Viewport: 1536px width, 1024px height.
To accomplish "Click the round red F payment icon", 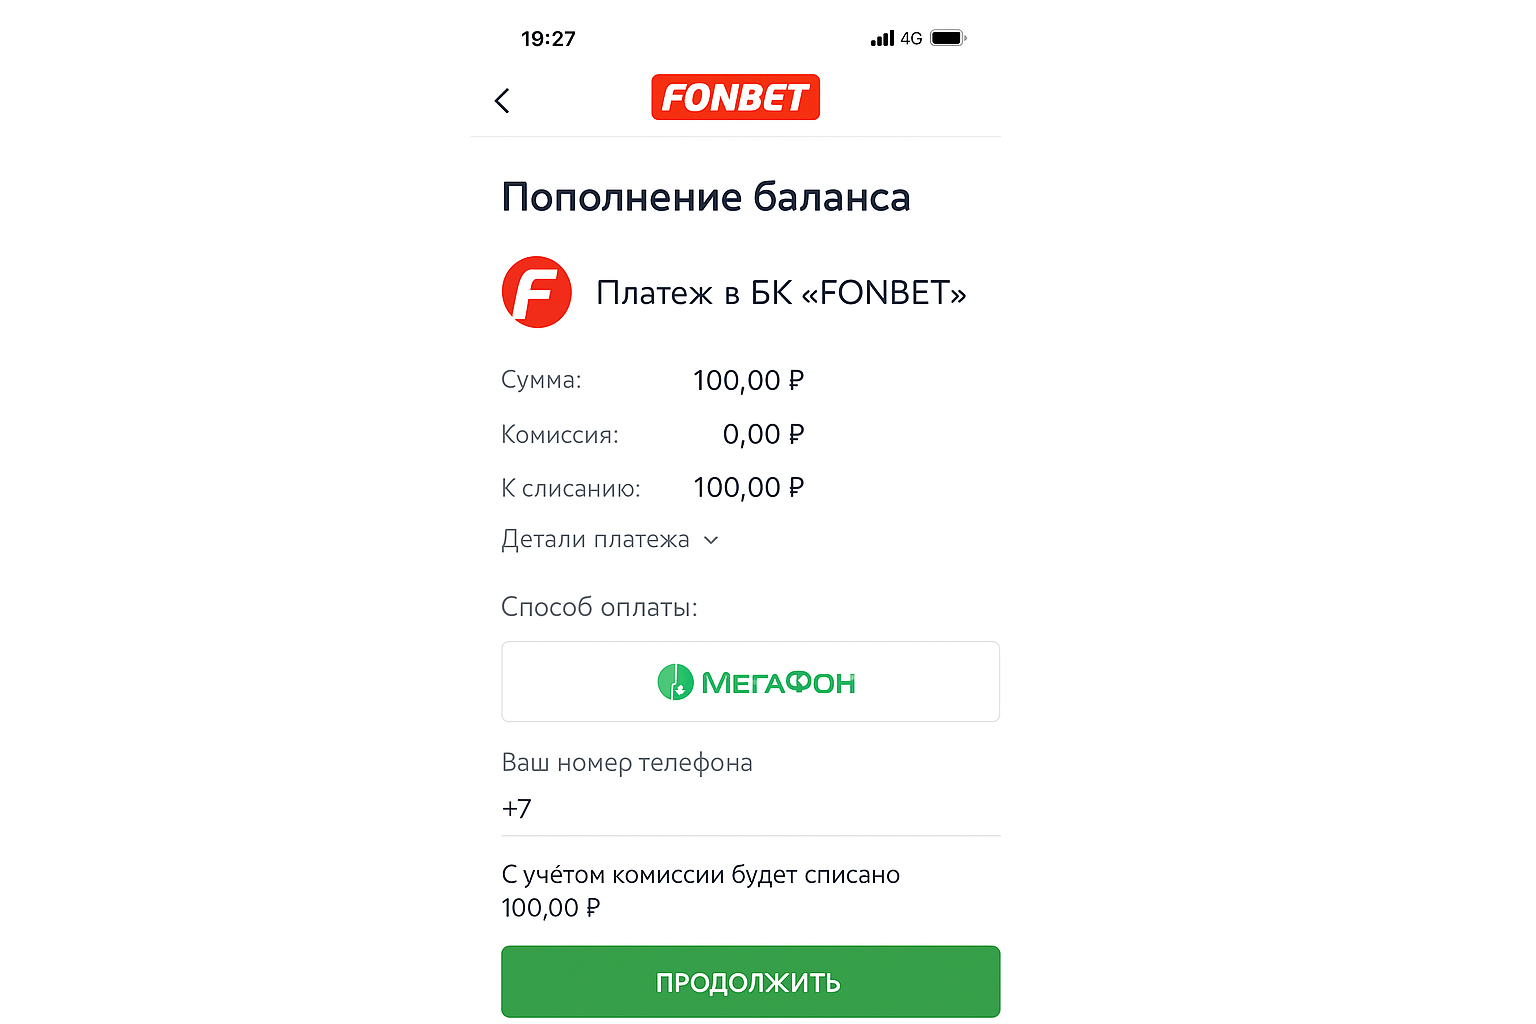I will coord(537,292).
